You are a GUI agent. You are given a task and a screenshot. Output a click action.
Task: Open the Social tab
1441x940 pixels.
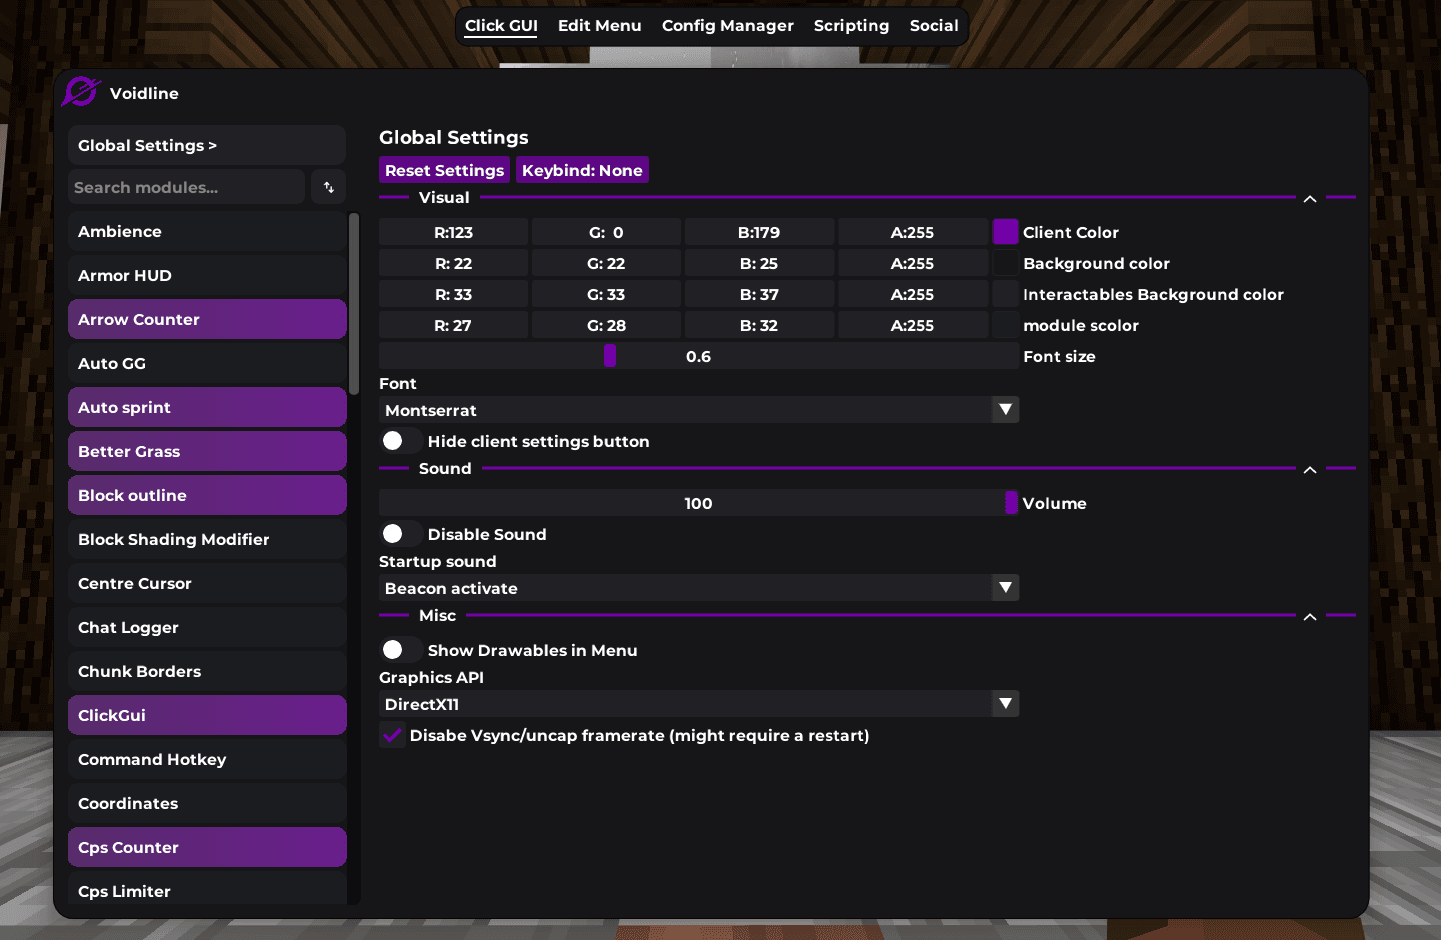[934, 26]
